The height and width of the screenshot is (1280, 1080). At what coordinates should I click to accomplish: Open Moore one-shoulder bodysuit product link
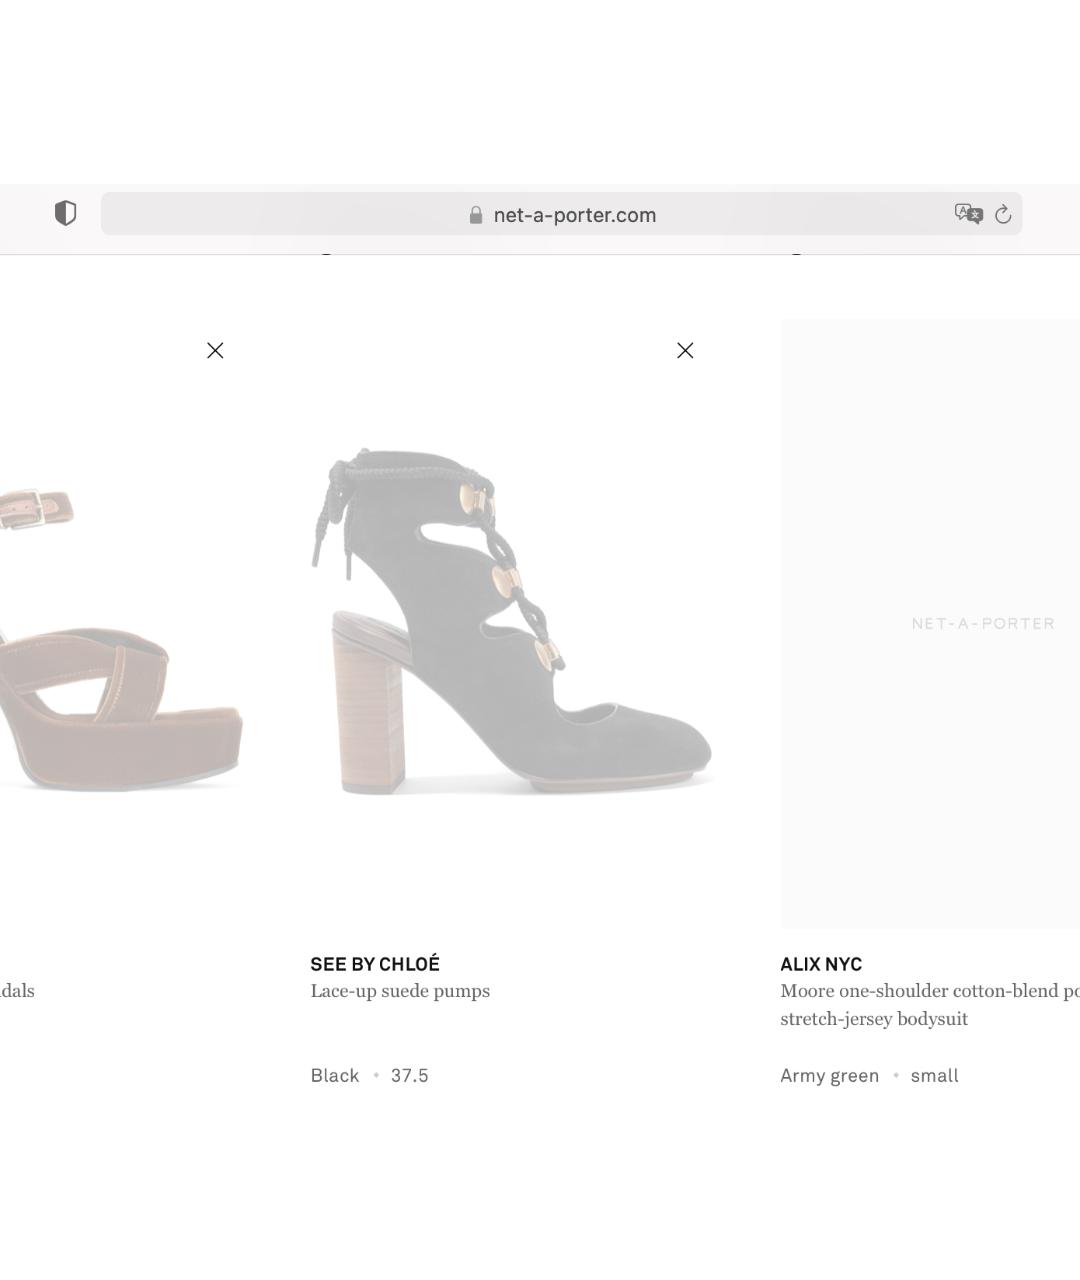point(930,1005)
